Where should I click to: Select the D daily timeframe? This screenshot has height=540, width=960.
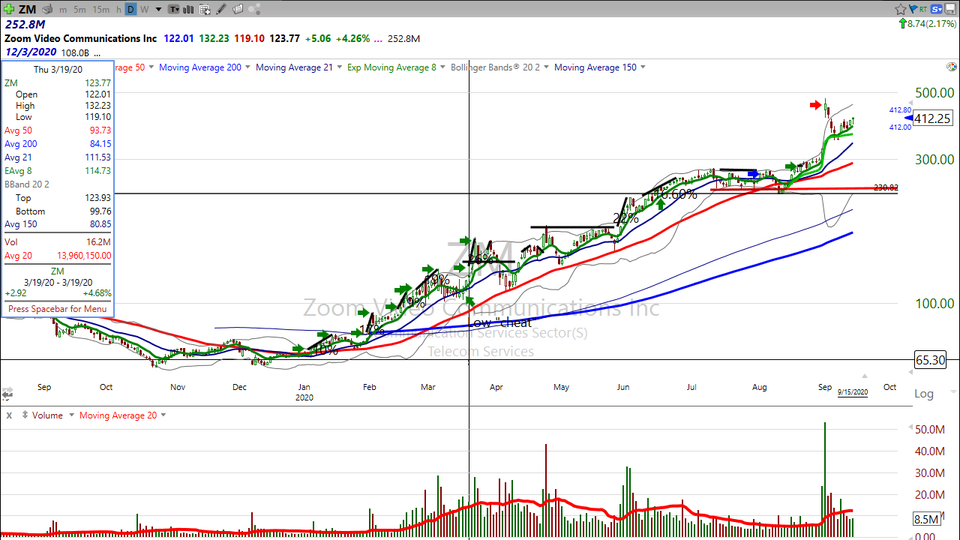131,9
